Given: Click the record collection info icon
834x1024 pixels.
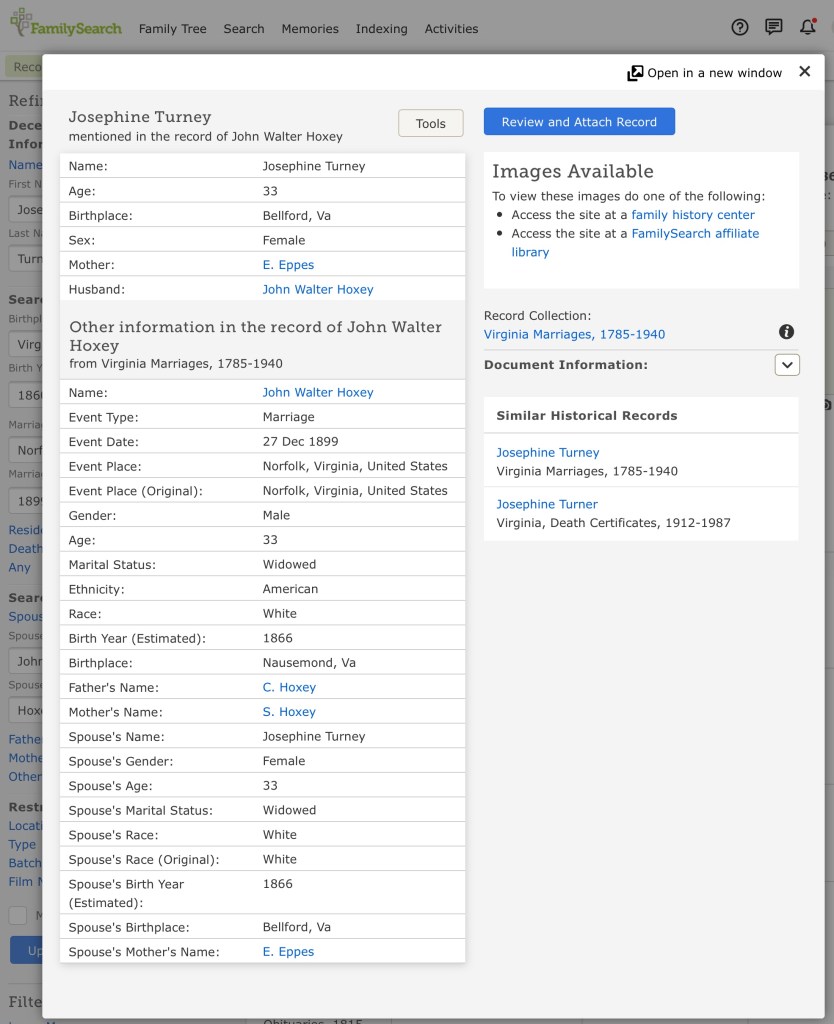Looking at the screenshot, I should pyautogui.click(x=786, y=332).
